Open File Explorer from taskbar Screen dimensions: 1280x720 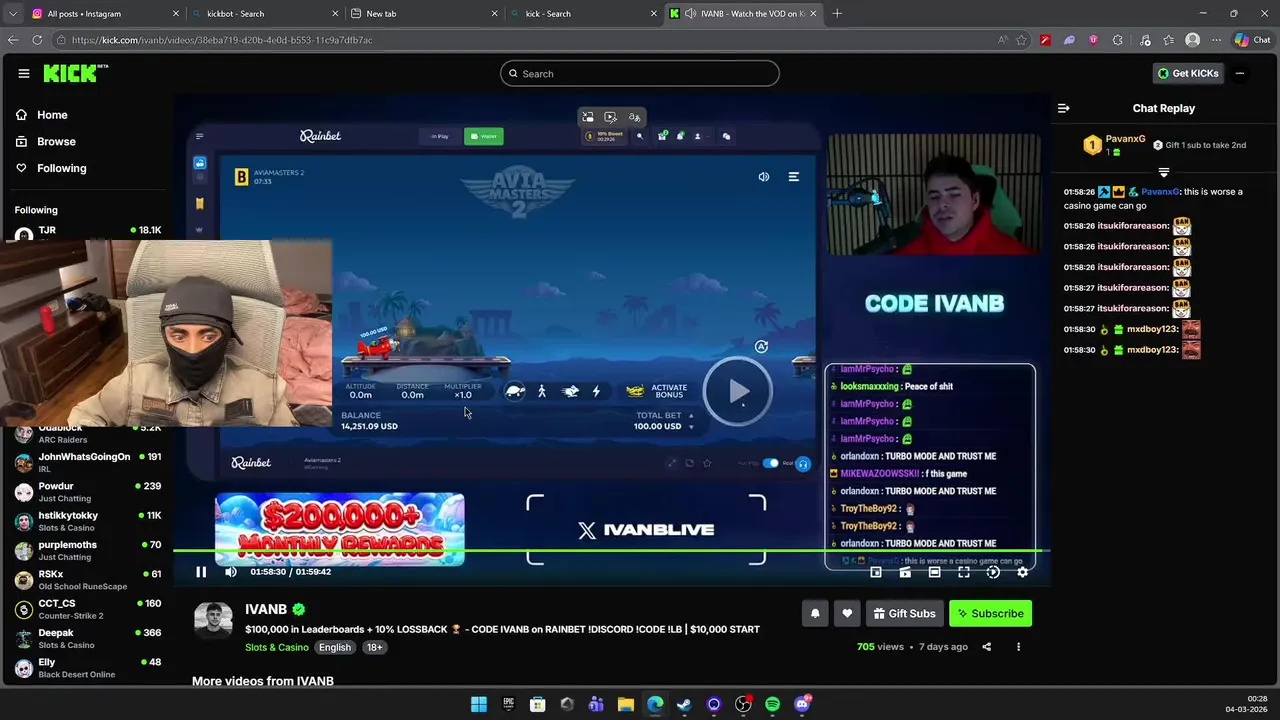[625, 705]
